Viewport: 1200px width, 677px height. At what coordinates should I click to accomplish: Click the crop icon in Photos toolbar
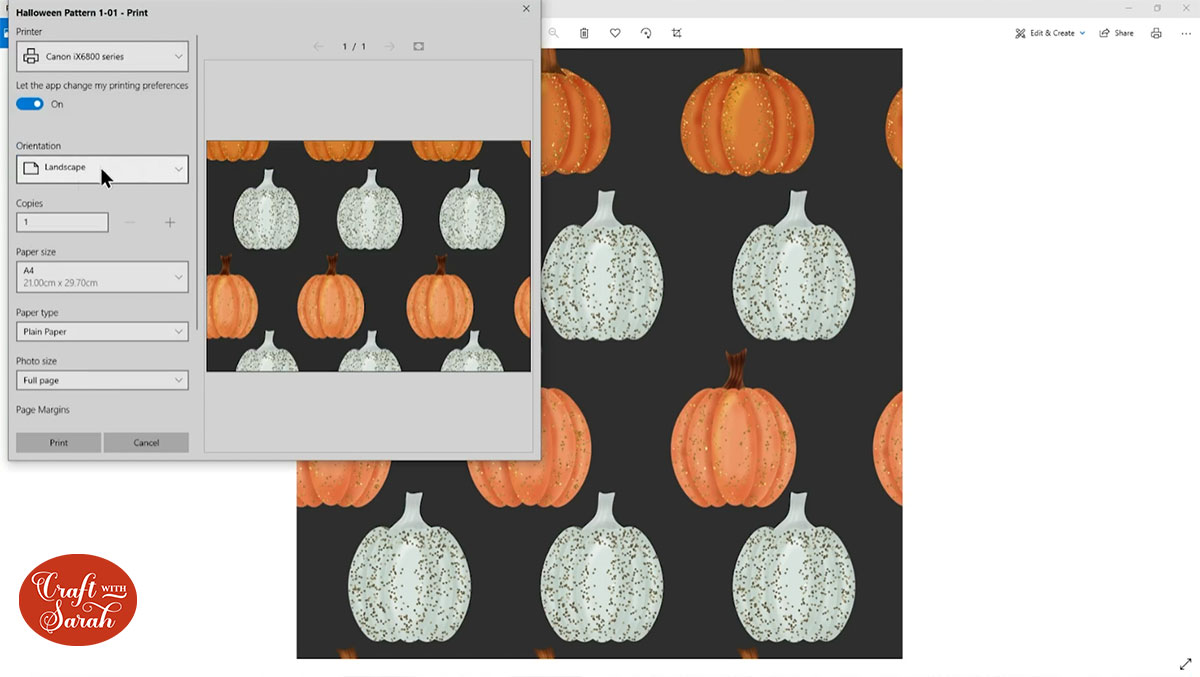pyautogui.click(x=677, y=33)
